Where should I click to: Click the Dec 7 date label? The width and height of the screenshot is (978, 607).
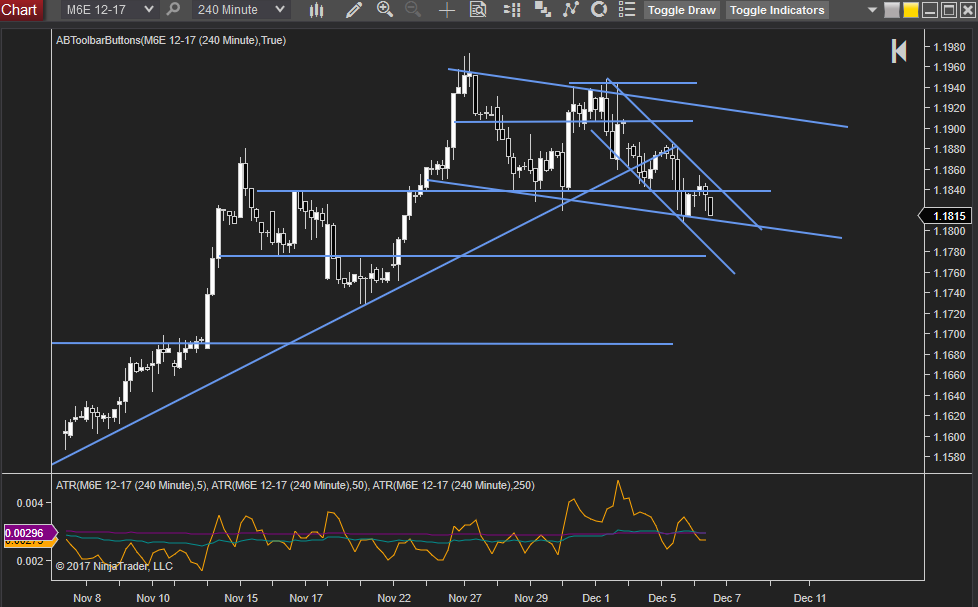pos(727,598)
